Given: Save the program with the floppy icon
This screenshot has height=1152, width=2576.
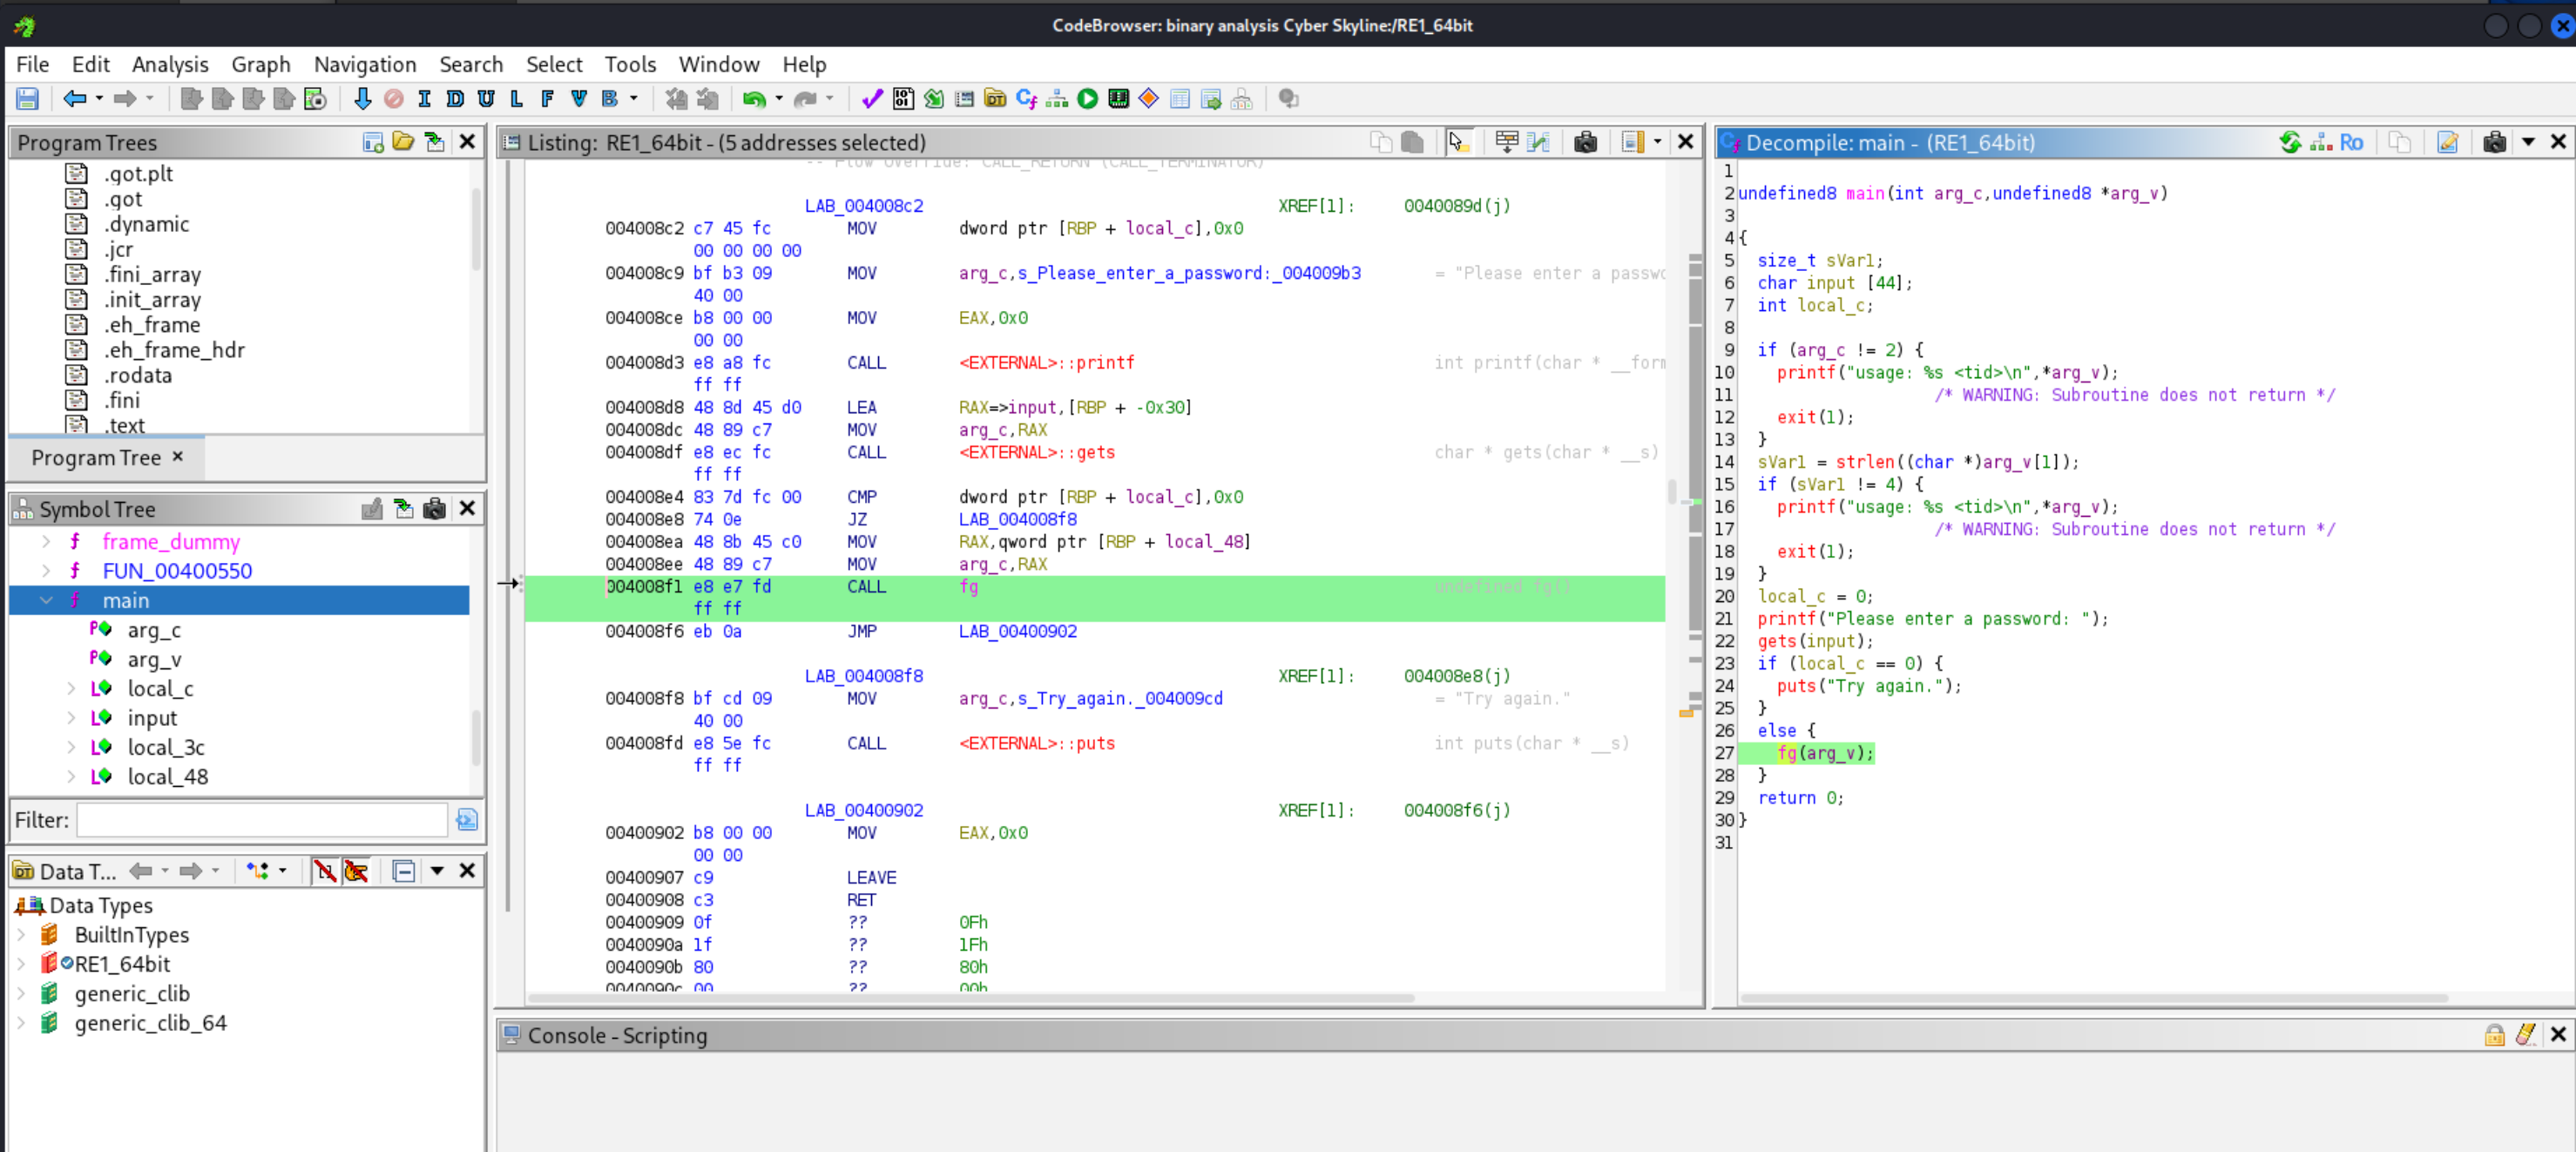Looking at the screenshot, I should pyautogui.click(x=27, y=98).
